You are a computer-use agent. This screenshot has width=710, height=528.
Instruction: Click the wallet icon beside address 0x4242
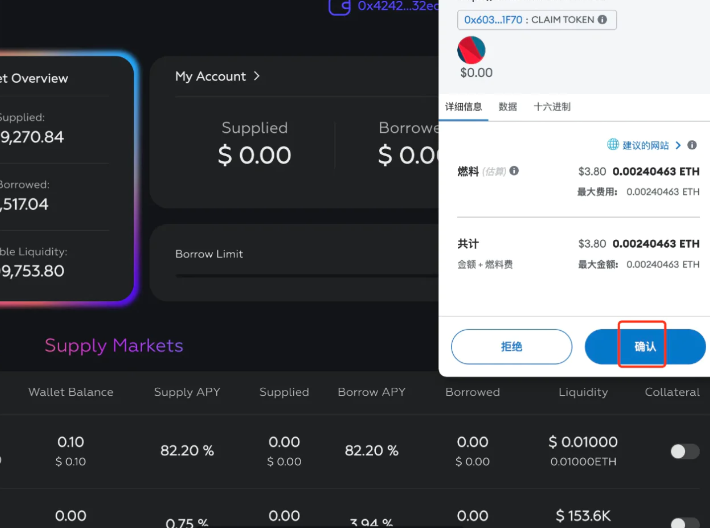tap(339, 6)
